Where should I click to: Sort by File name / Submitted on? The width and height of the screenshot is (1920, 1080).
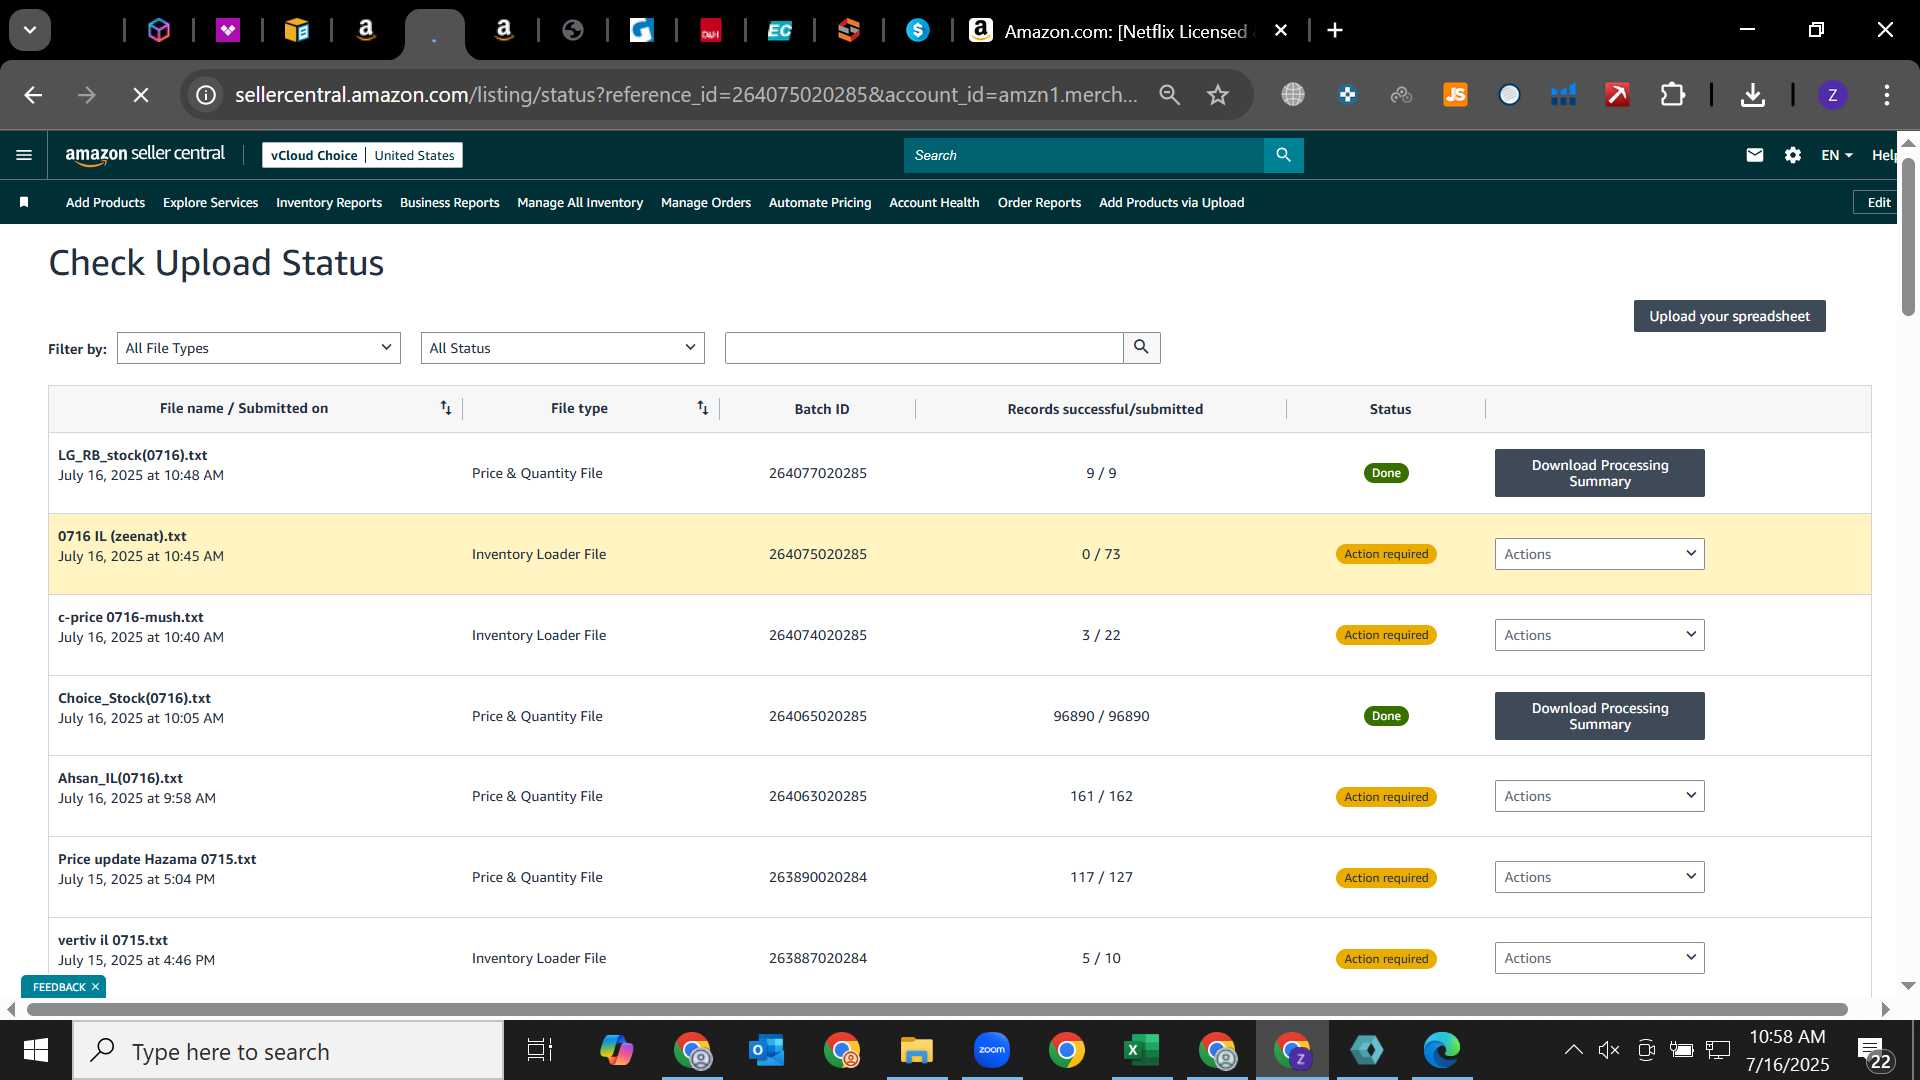pyautogui.click(x=446, y=408)
